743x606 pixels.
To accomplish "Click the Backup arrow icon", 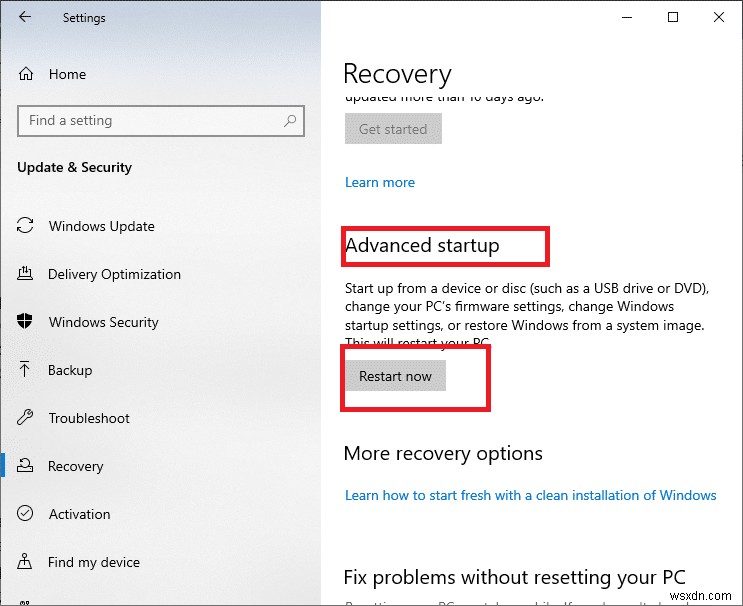I will 26,370.
